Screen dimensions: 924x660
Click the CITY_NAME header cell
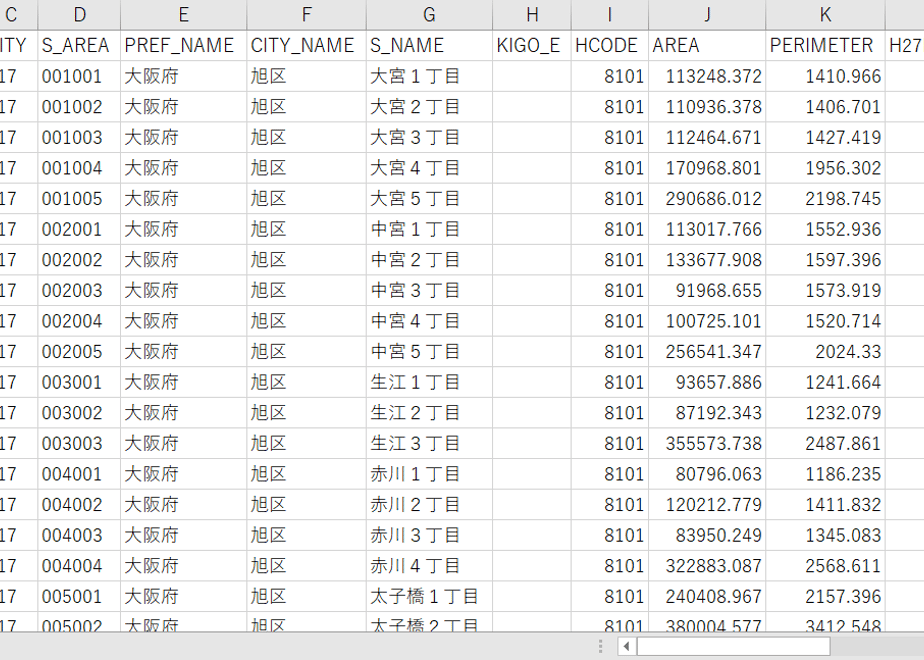(x=306, y=45)
